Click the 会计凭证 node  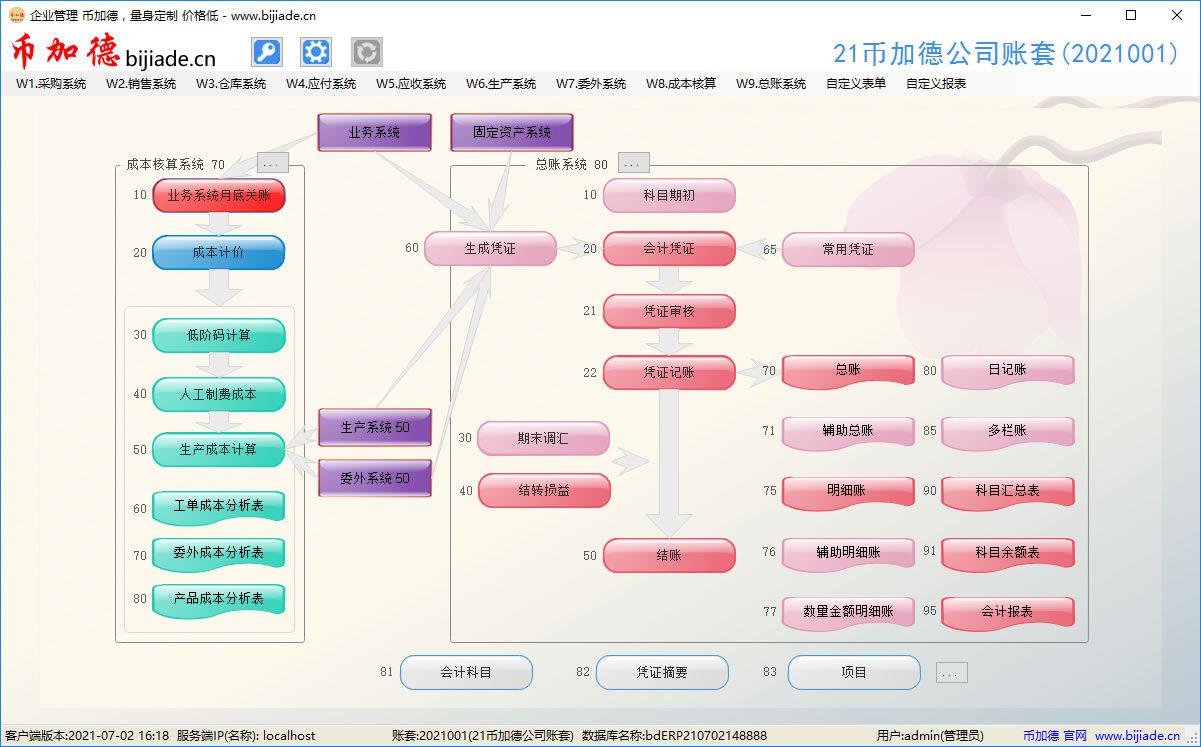pyautogui.click(x=669, y=248)
